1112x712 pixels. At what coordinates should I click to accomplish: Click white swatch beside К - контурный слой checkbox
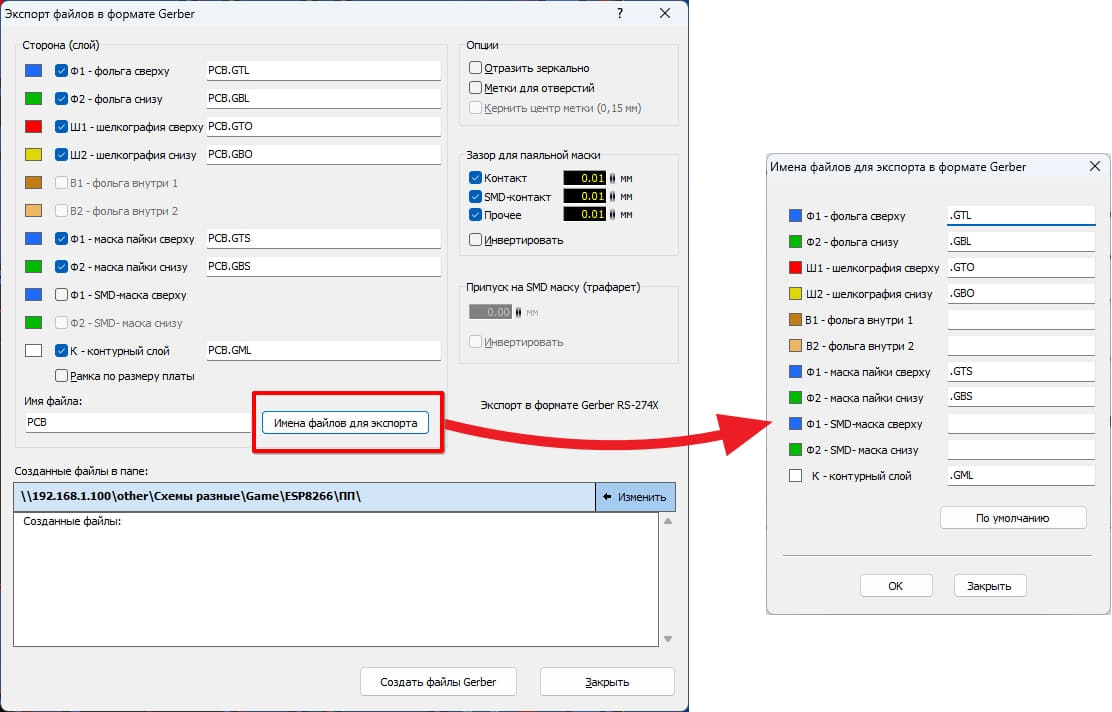pos(33,350)
